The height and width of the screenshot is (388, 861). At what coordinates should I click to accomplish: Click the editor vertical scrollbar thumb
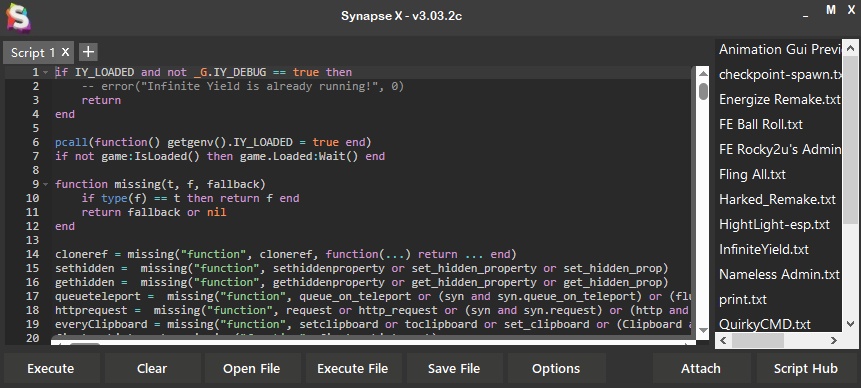703,91
